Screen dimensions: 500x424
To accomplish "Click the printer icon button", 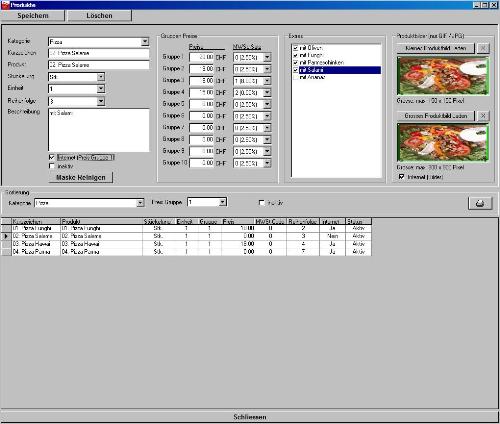I will [480, 203].
